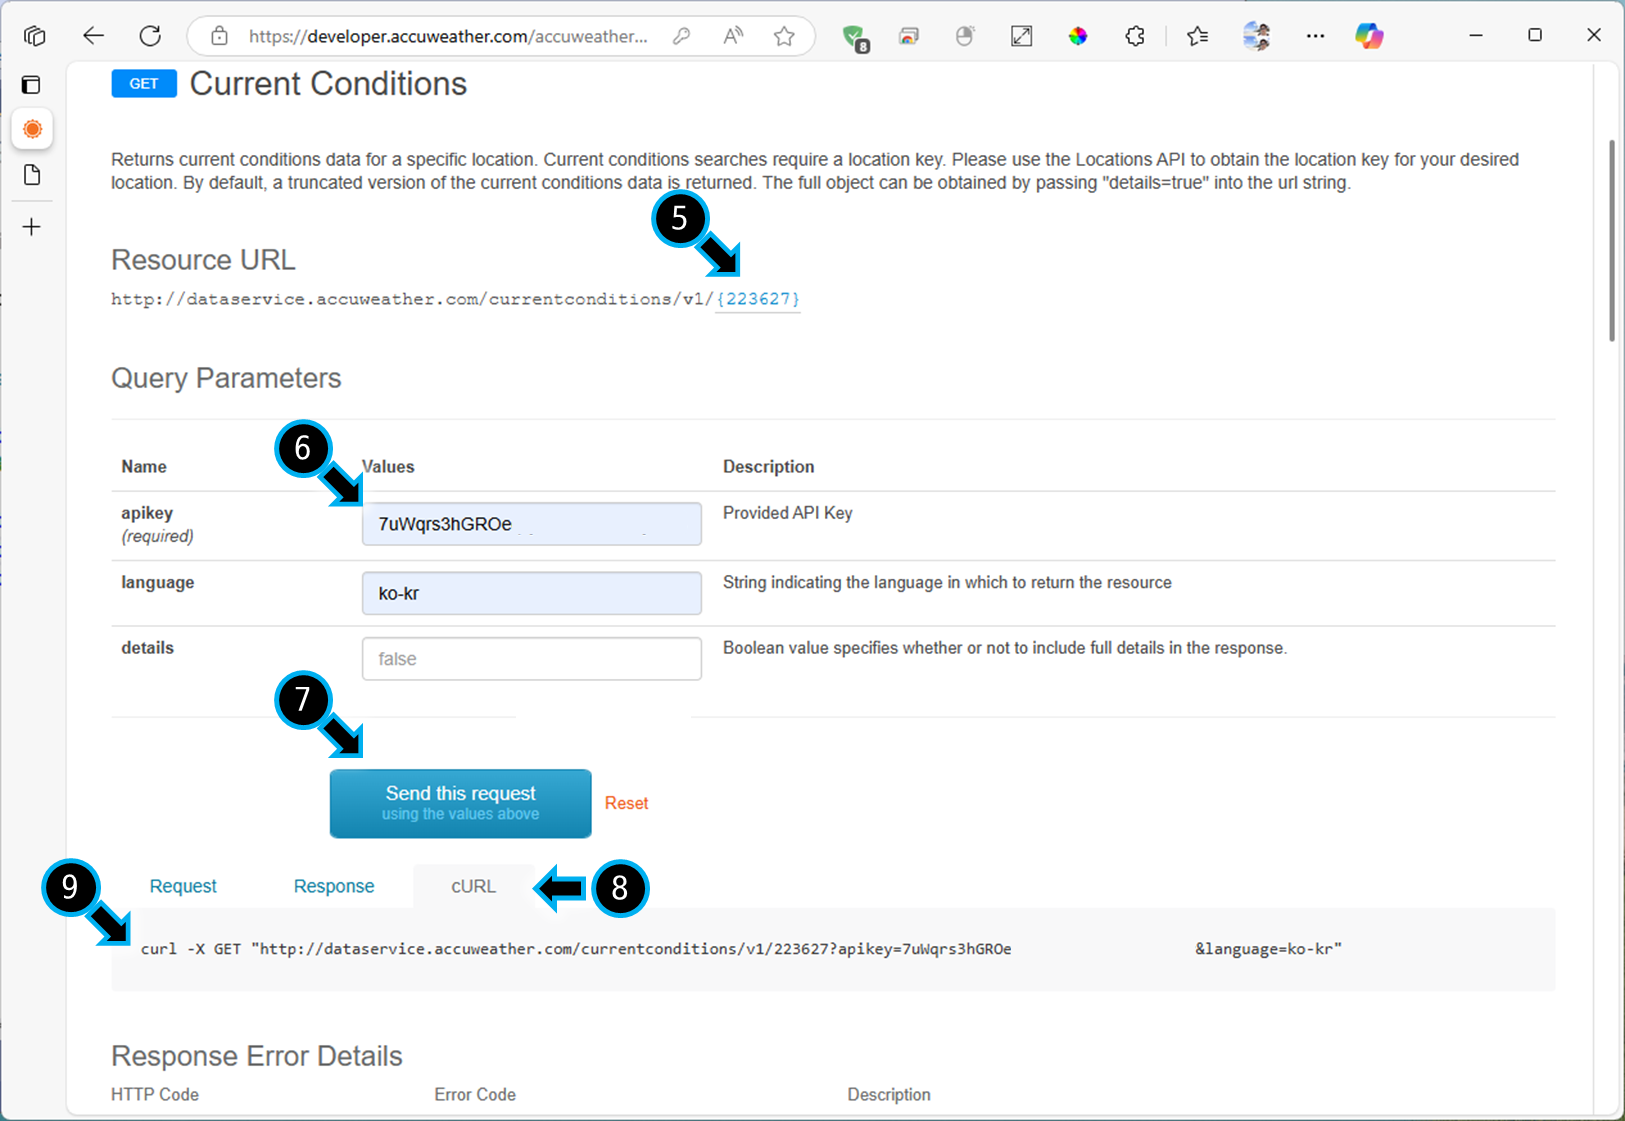The width and height of the screenshot is (1625, 1121).
Task: Open the browser profile avatar
Action: coord(1257,36)
